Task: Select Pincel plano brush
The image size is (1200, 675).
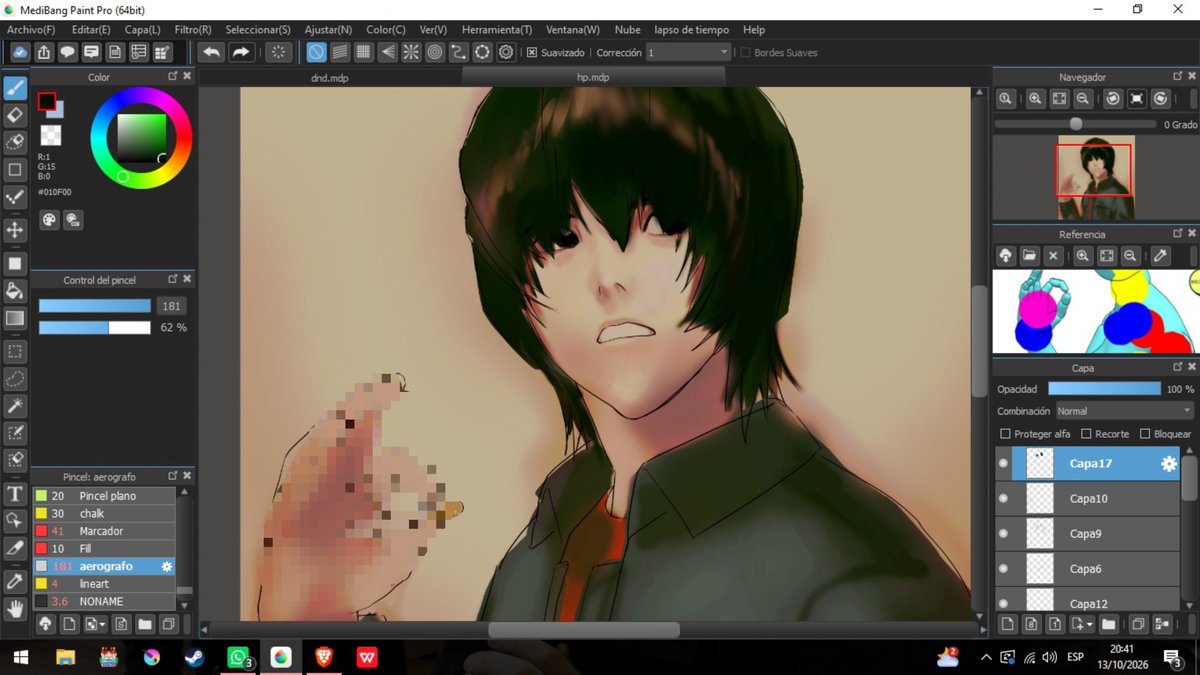Action: (104, 496)
